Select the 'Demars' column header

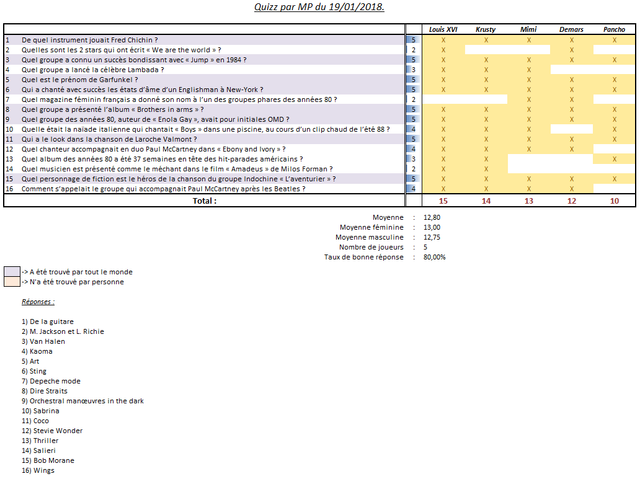[571, 29]
